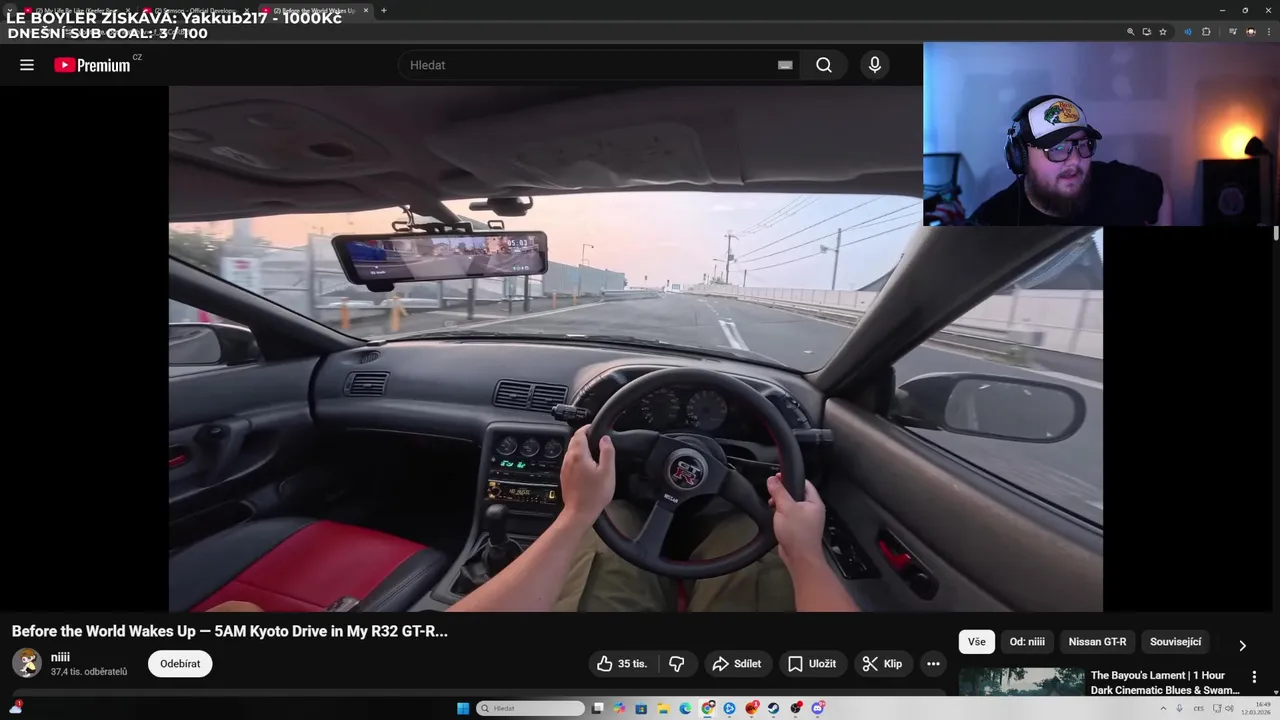Image resolution: width=1280 pixels, height=720 pixels.
Task: Open more actions three-dot menu under video
Action: click(933, 664)
